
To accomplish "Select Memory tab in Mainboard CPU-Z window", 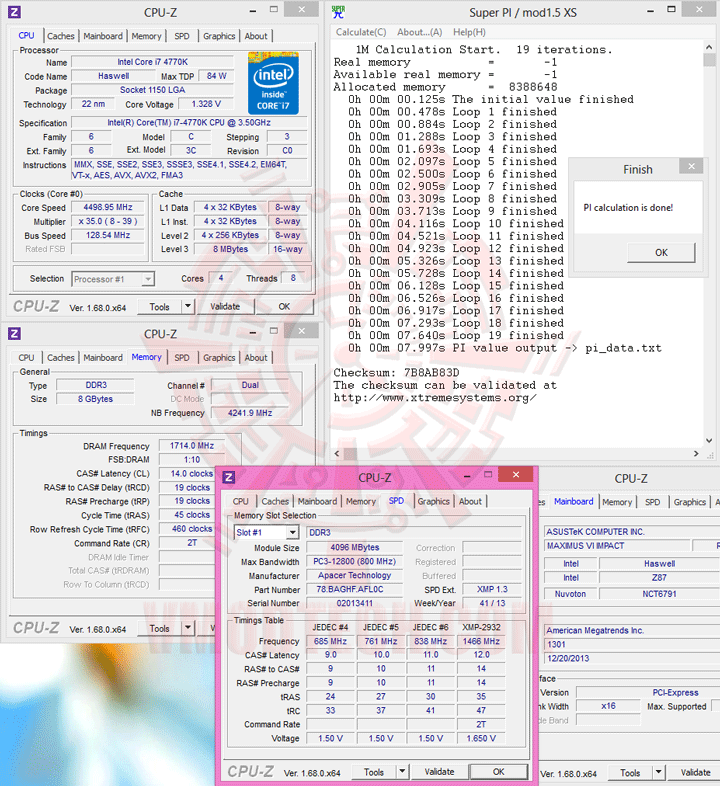I will pos(617,502).
